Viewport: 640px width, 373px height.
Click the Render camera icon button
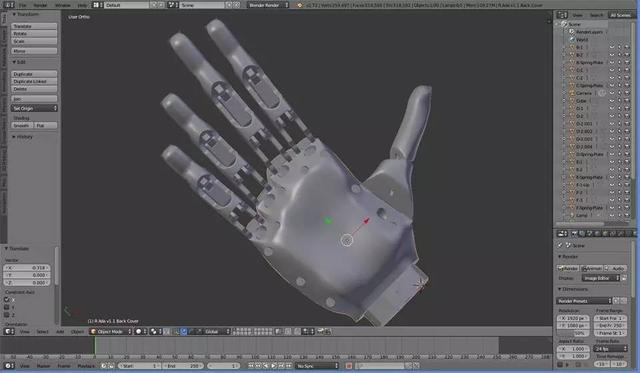[x=568, y=268]
